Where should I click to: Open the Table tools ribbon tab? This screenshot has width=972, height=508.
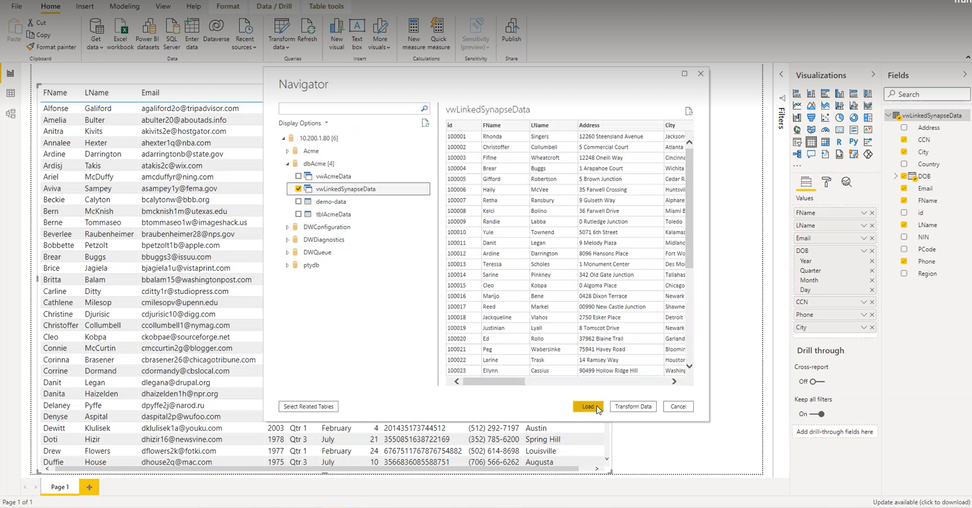click(326, 6)
